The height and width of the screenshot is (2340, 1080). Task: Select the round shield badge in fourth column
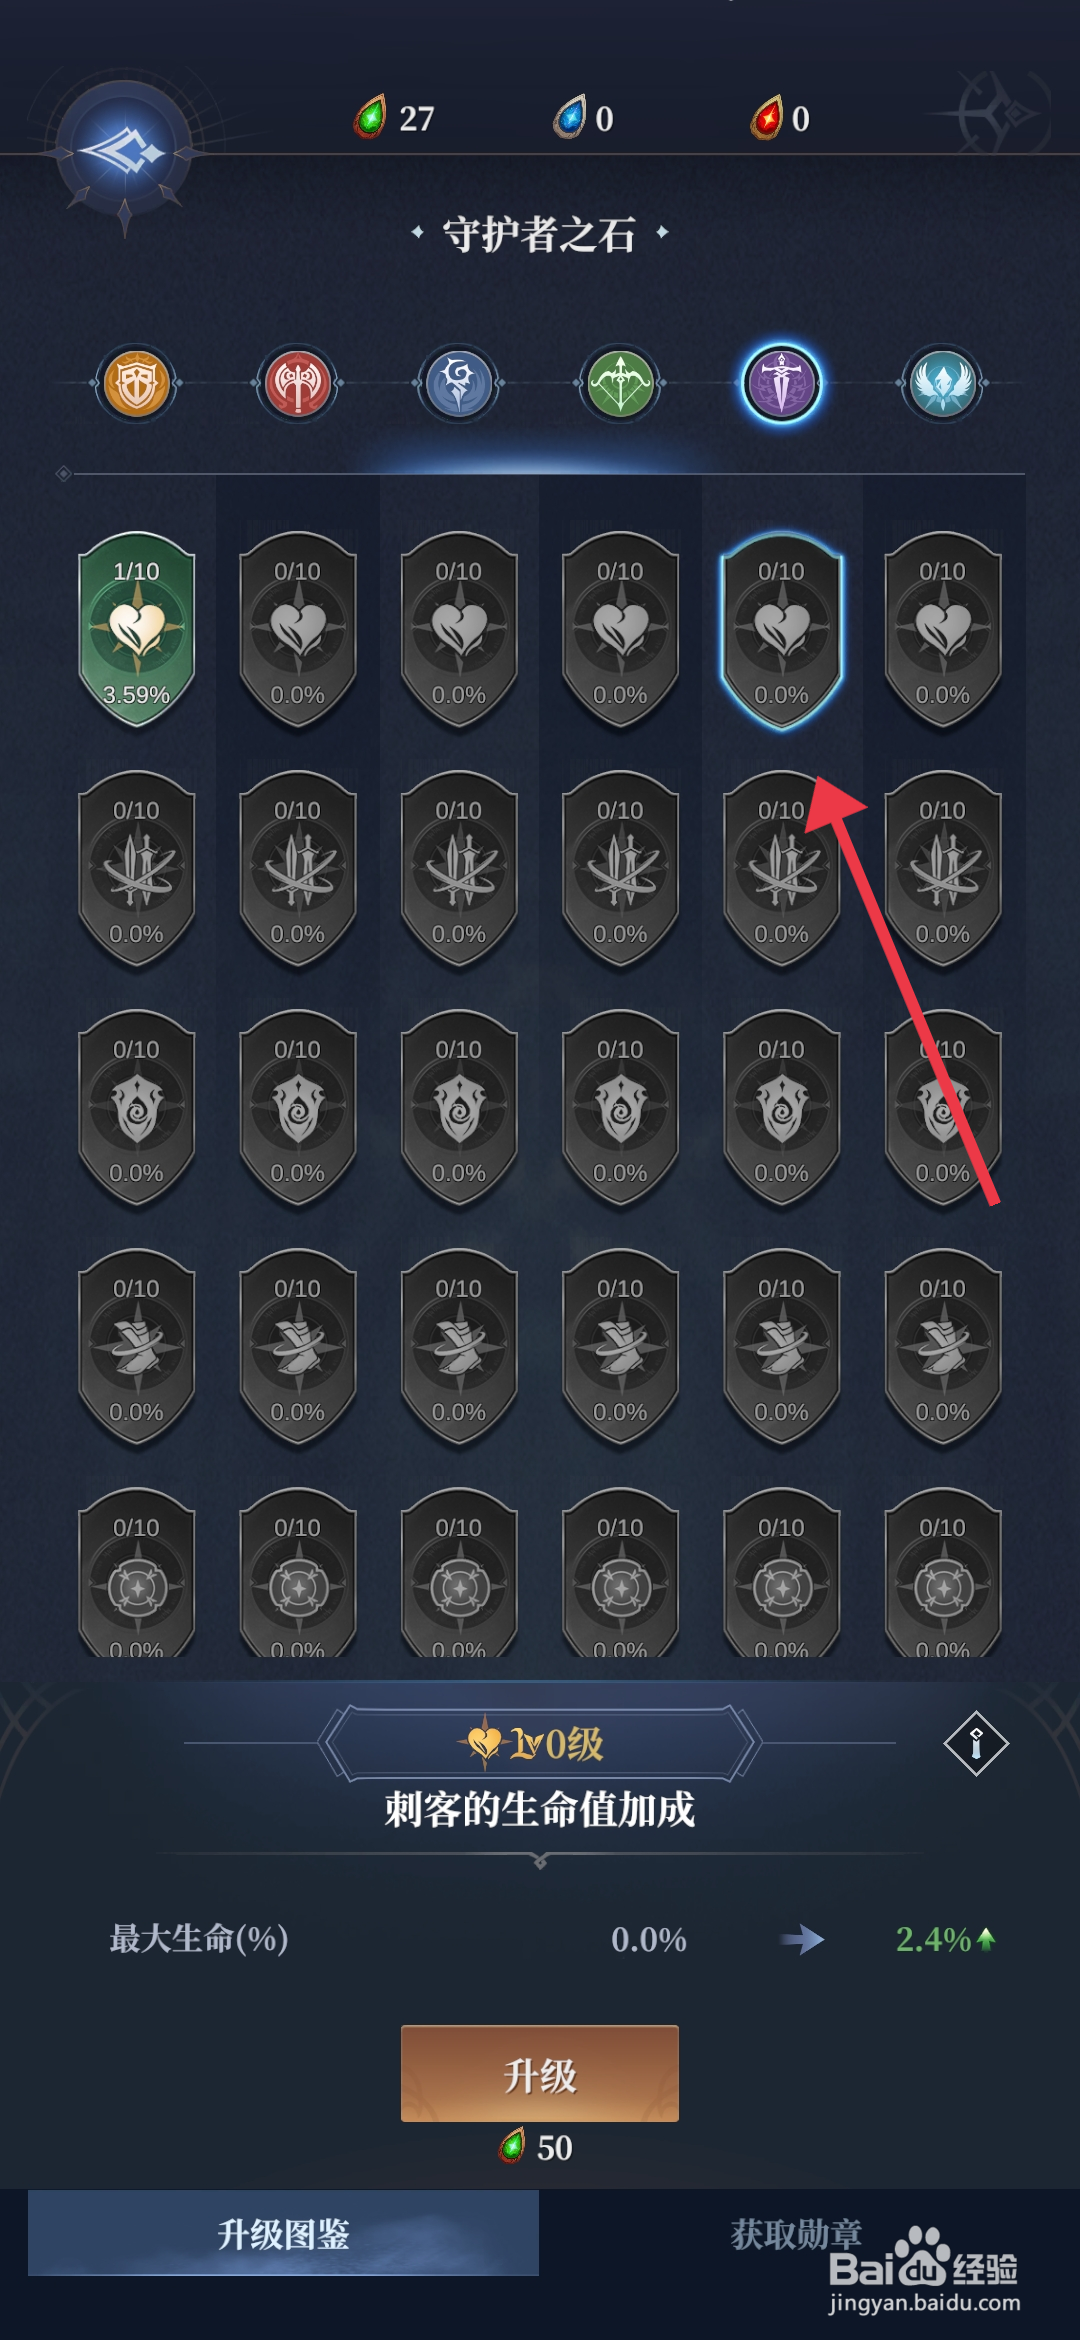coord(620,1574)
